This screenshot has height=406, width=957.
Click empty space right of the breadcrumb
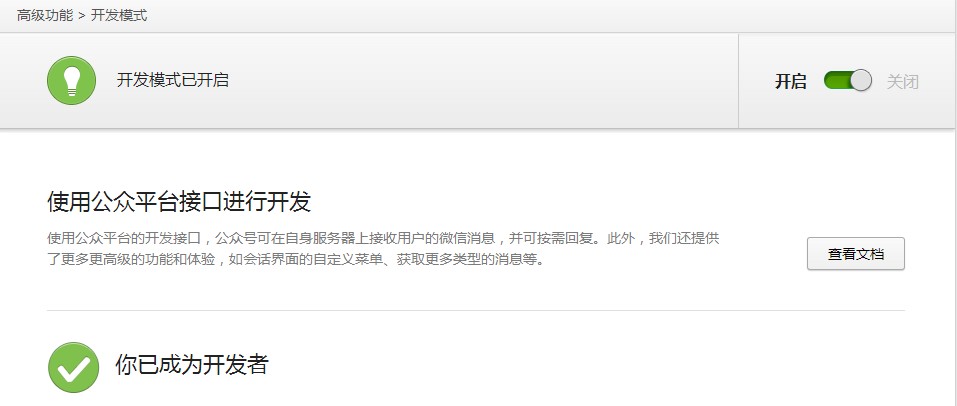point(549,16)
